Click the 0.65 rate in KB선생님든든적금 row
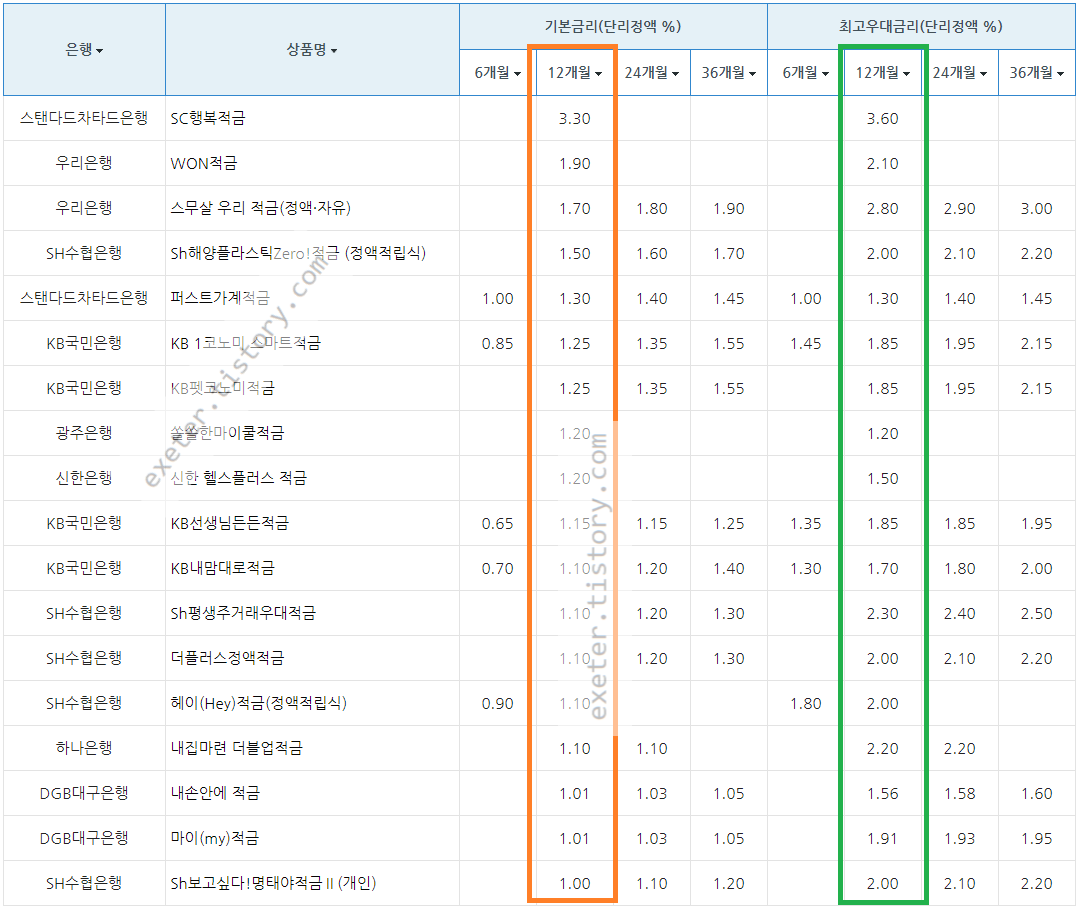Image resolution: width=1076 pixels, height=906 pixels. [x=498, y=523]
